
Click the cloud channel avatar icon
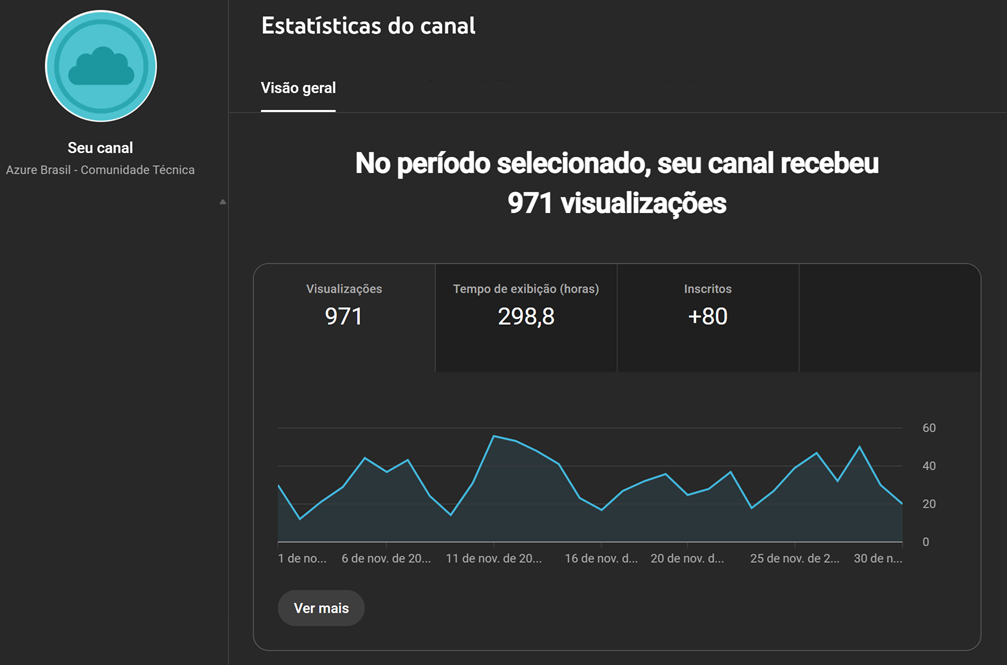[x=100, y=66]
